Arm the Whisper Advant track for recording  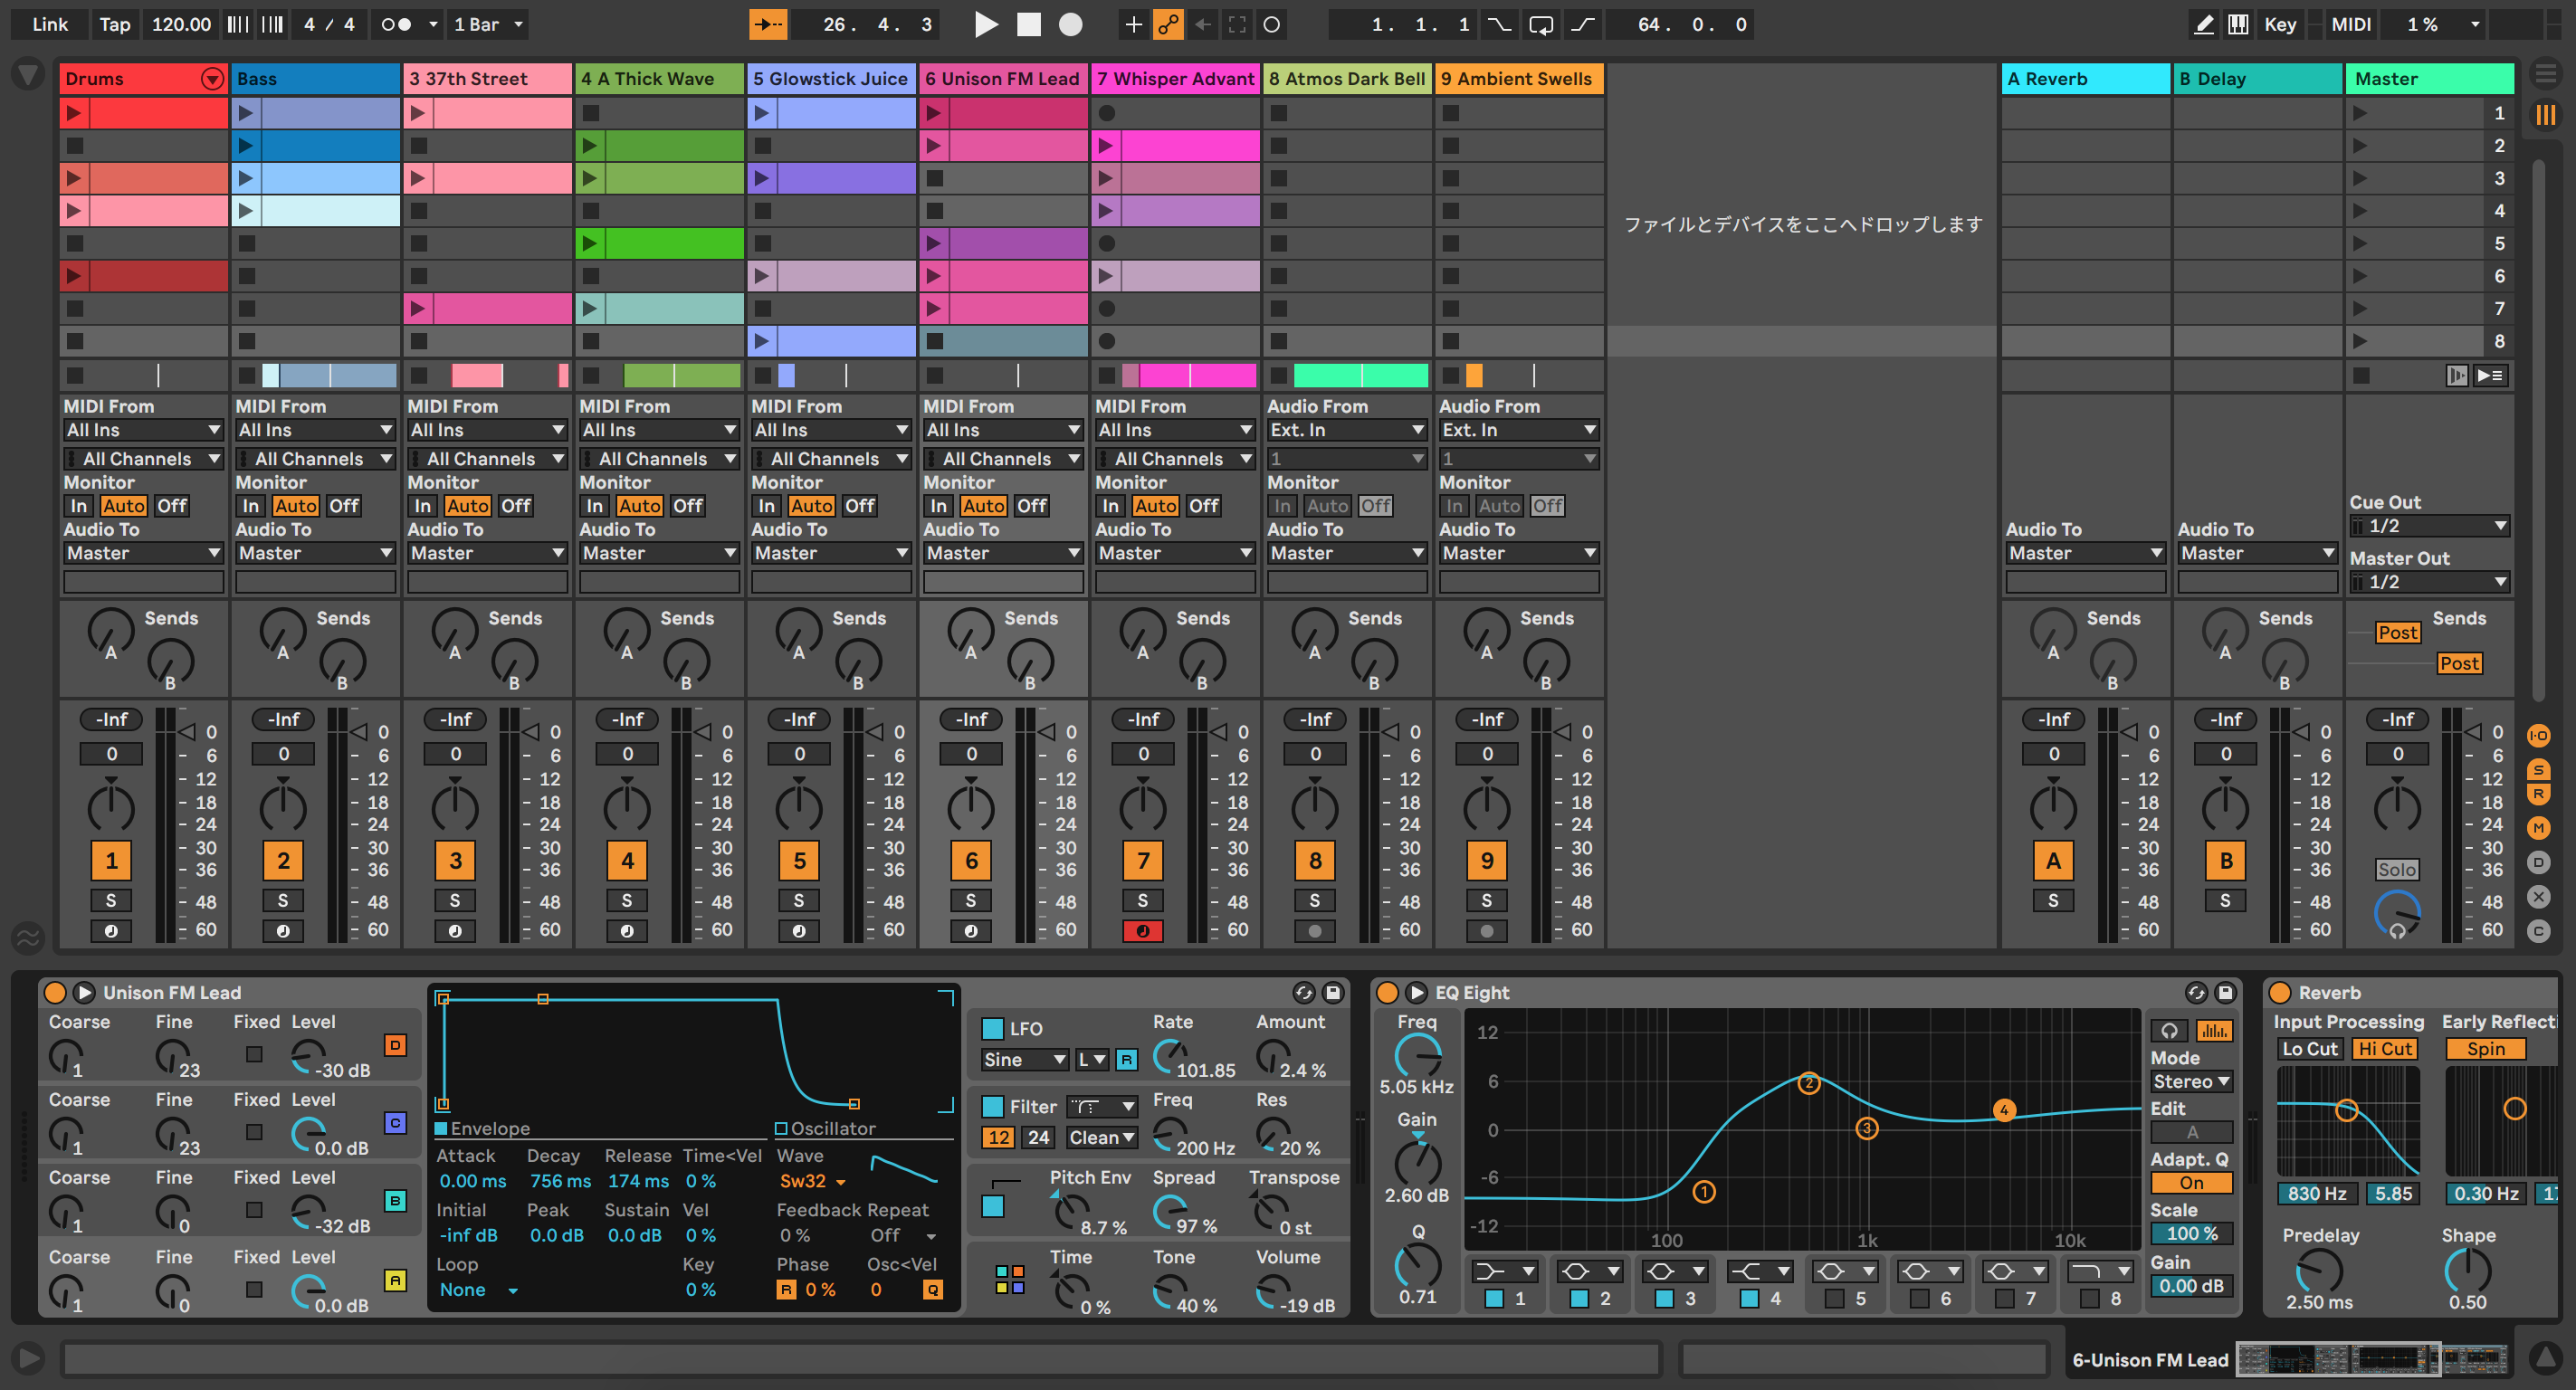pyautogui.click(x=1143, y=930)
